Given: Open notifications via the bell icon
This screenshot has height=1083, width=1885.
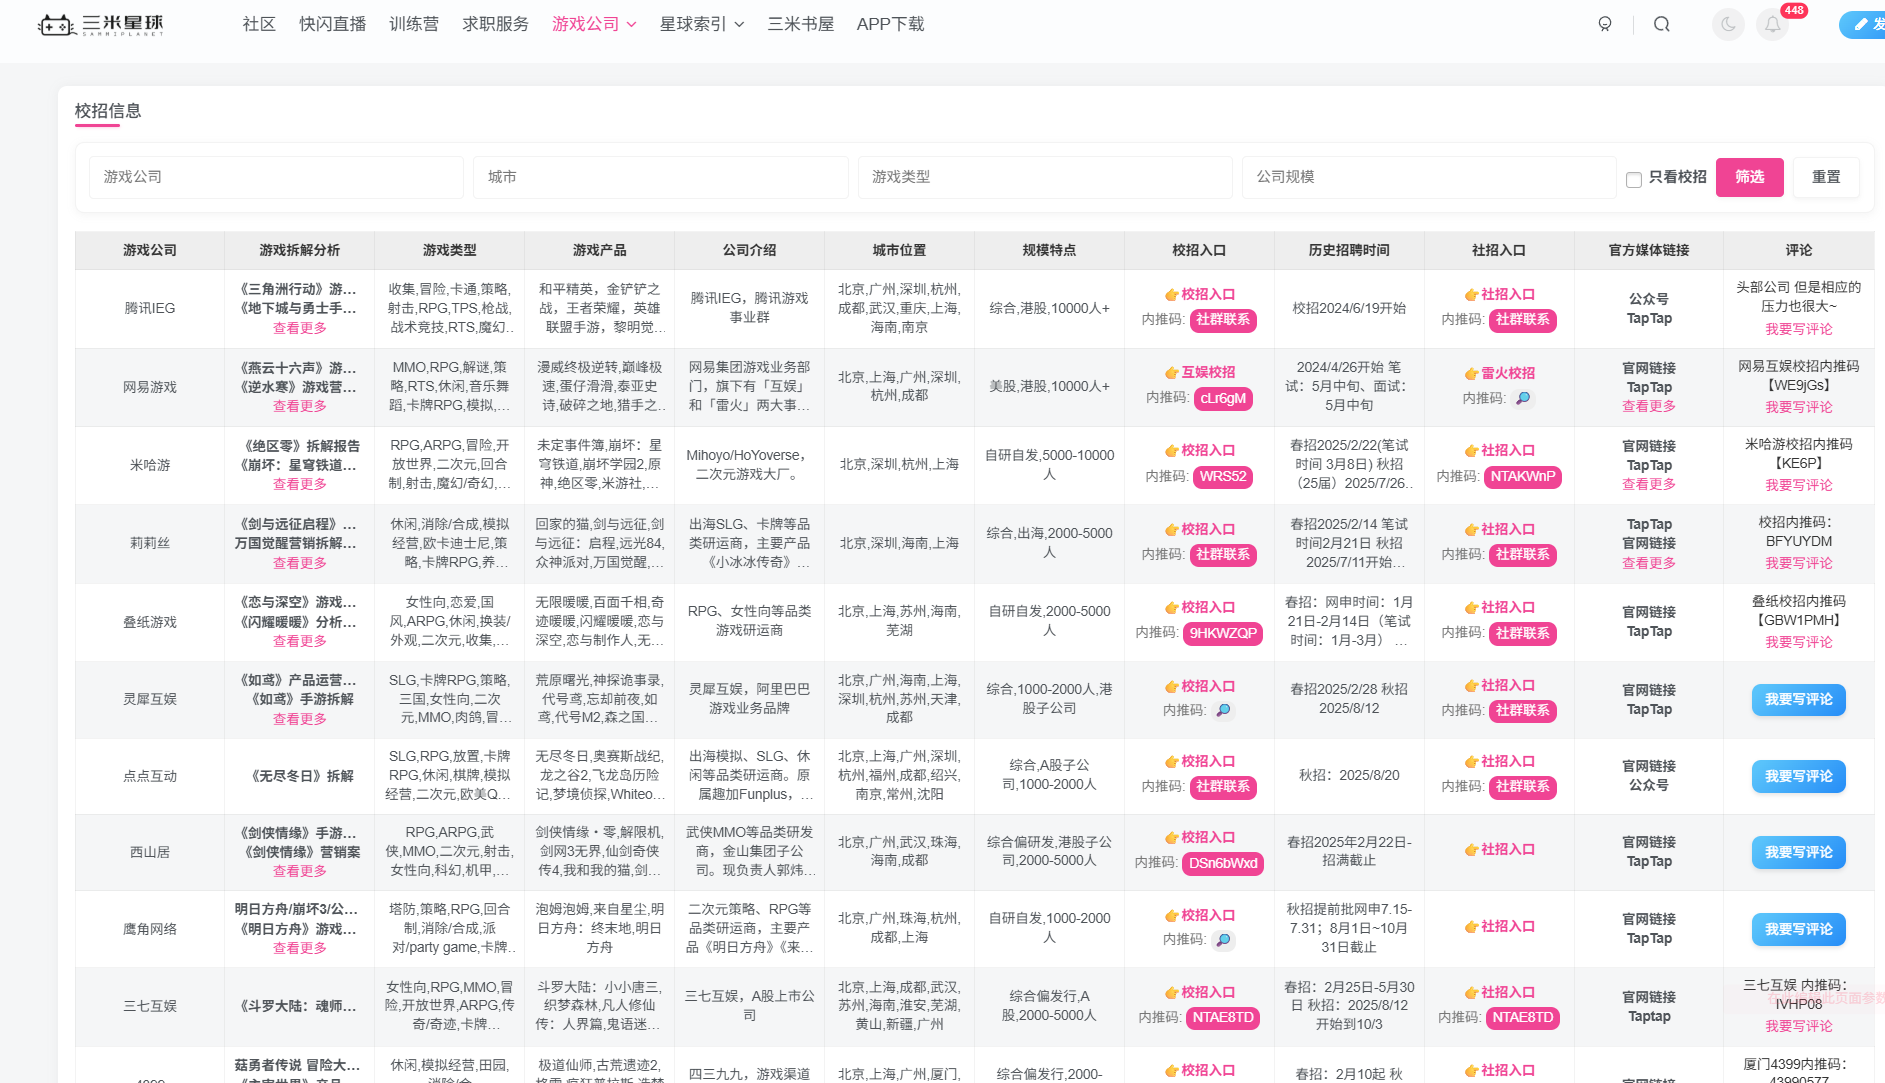Looking at the screenshot, I should click(x=1772, y=24).
